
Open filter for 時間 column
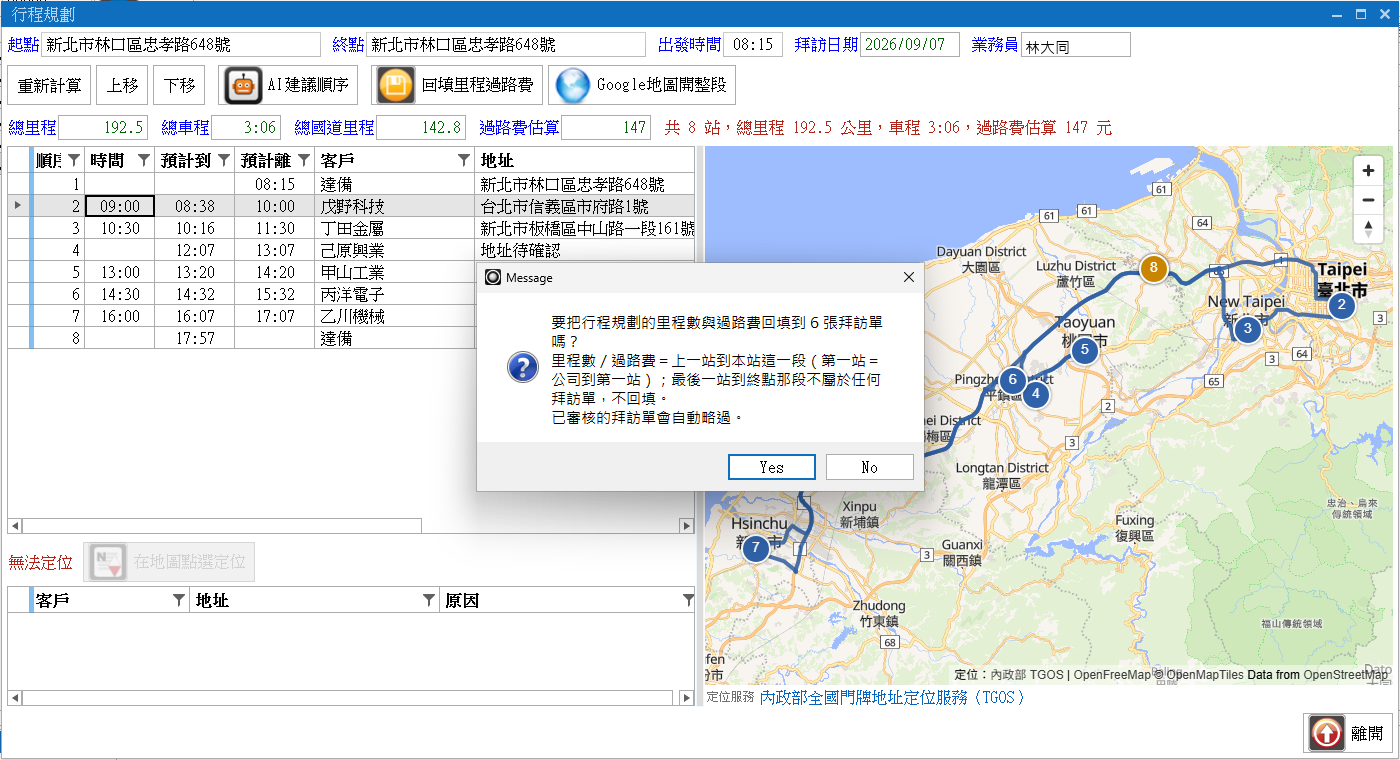pyautogui.click(x=143, y=160)
